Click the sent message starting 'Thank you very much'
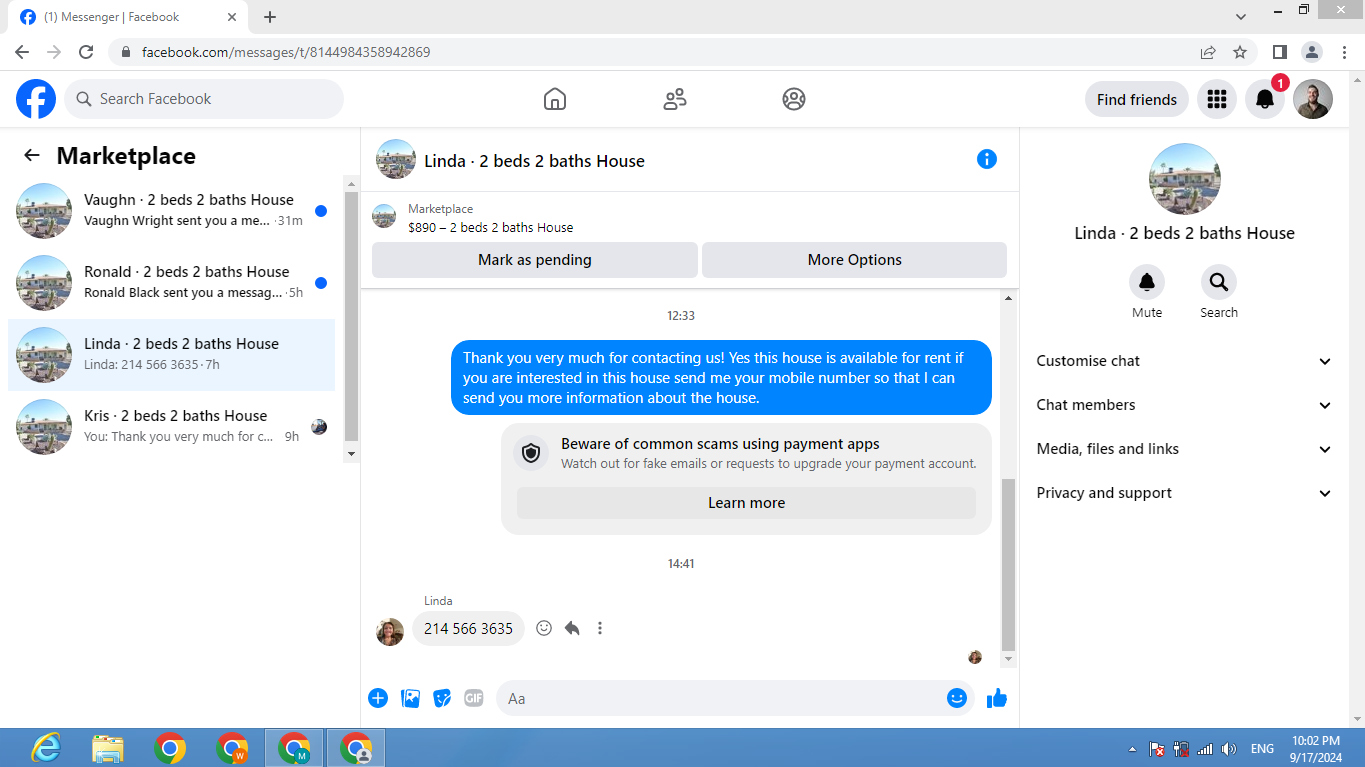 721,378
